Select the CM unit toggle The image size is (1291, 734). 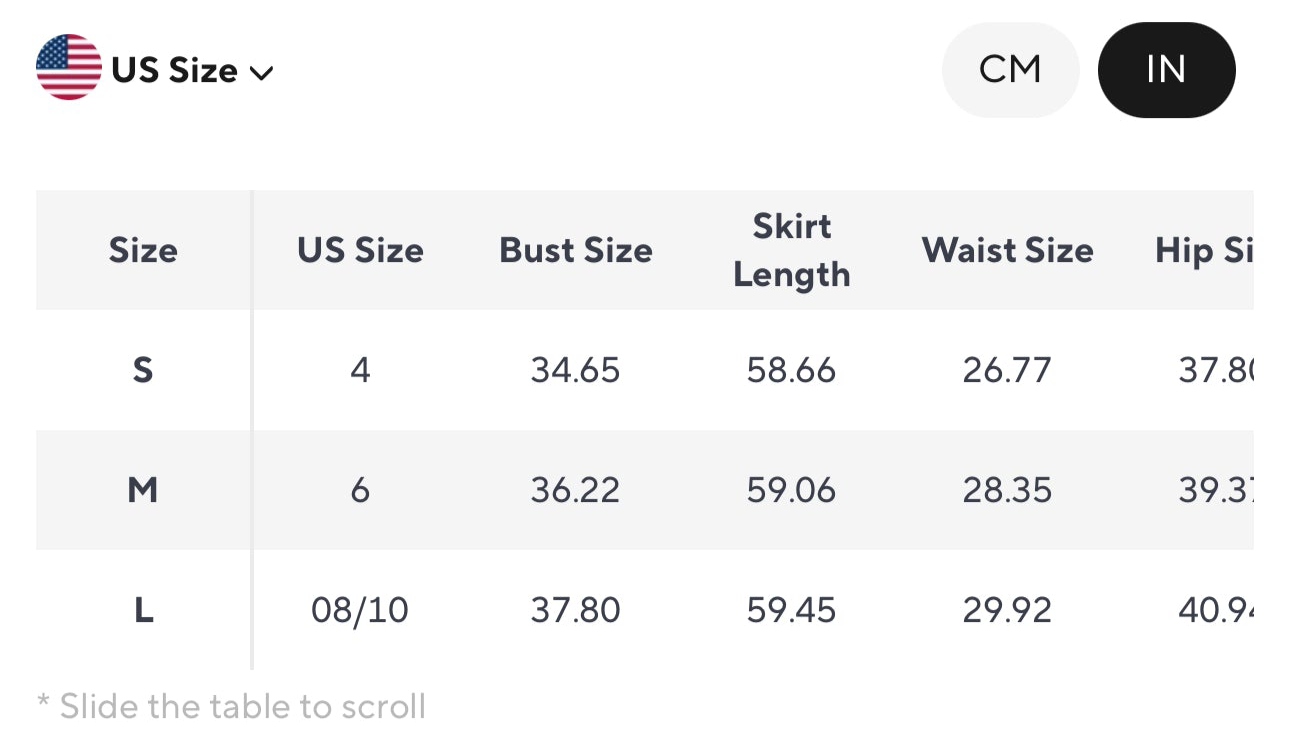(1010, 69)
